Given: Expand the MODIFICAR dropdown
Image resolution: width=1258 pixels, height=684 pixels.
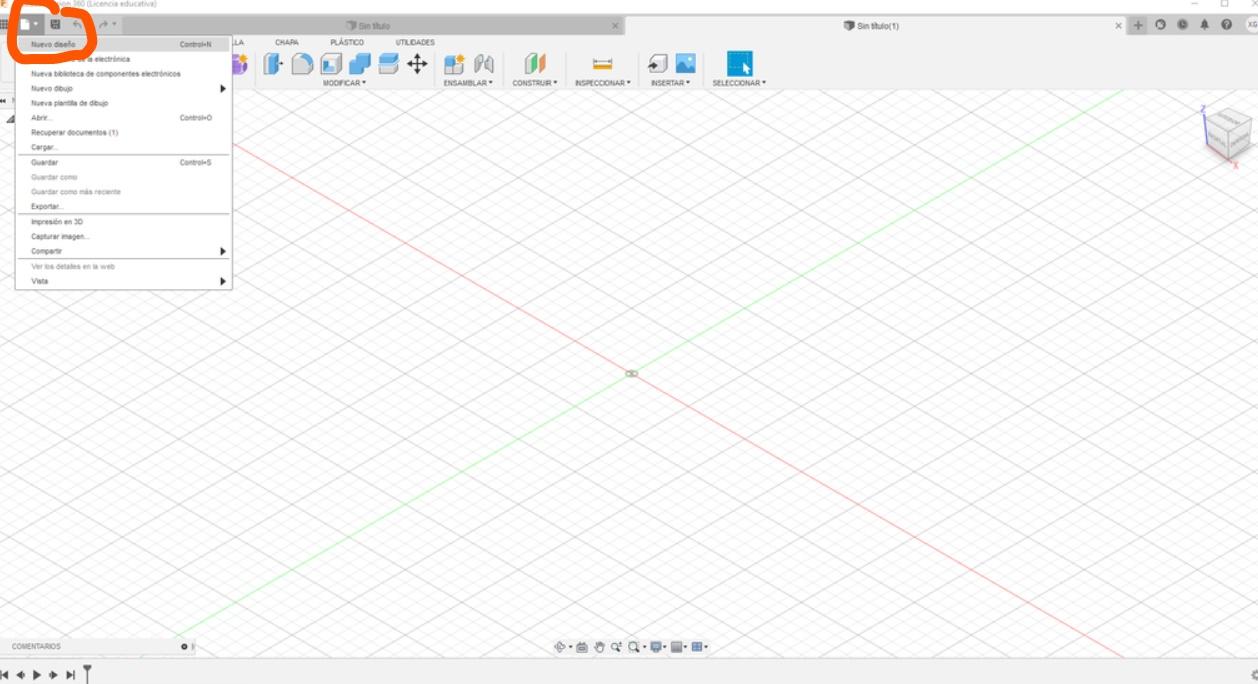Looking at the screenshot, I should point(344,83).
